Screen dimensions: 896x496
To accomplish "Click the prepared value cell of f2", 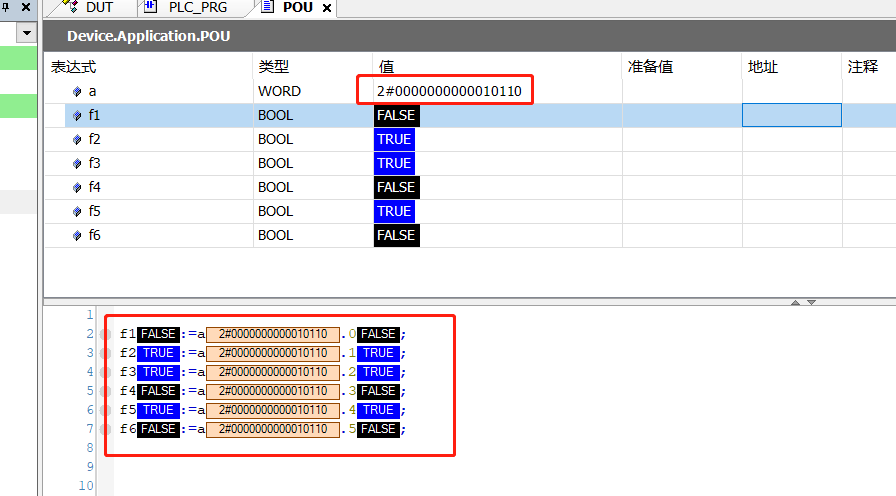I will pyautogui.click(x=682, y=139).
